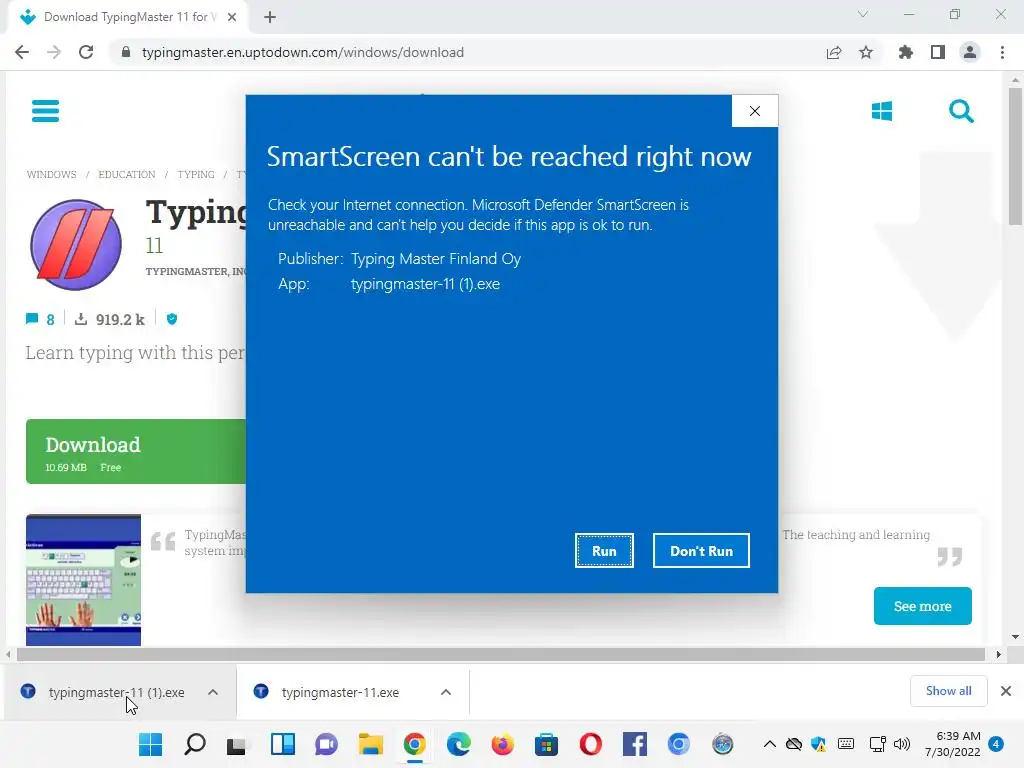Click the See more button

pyautogui.click(x=923, y=606)
